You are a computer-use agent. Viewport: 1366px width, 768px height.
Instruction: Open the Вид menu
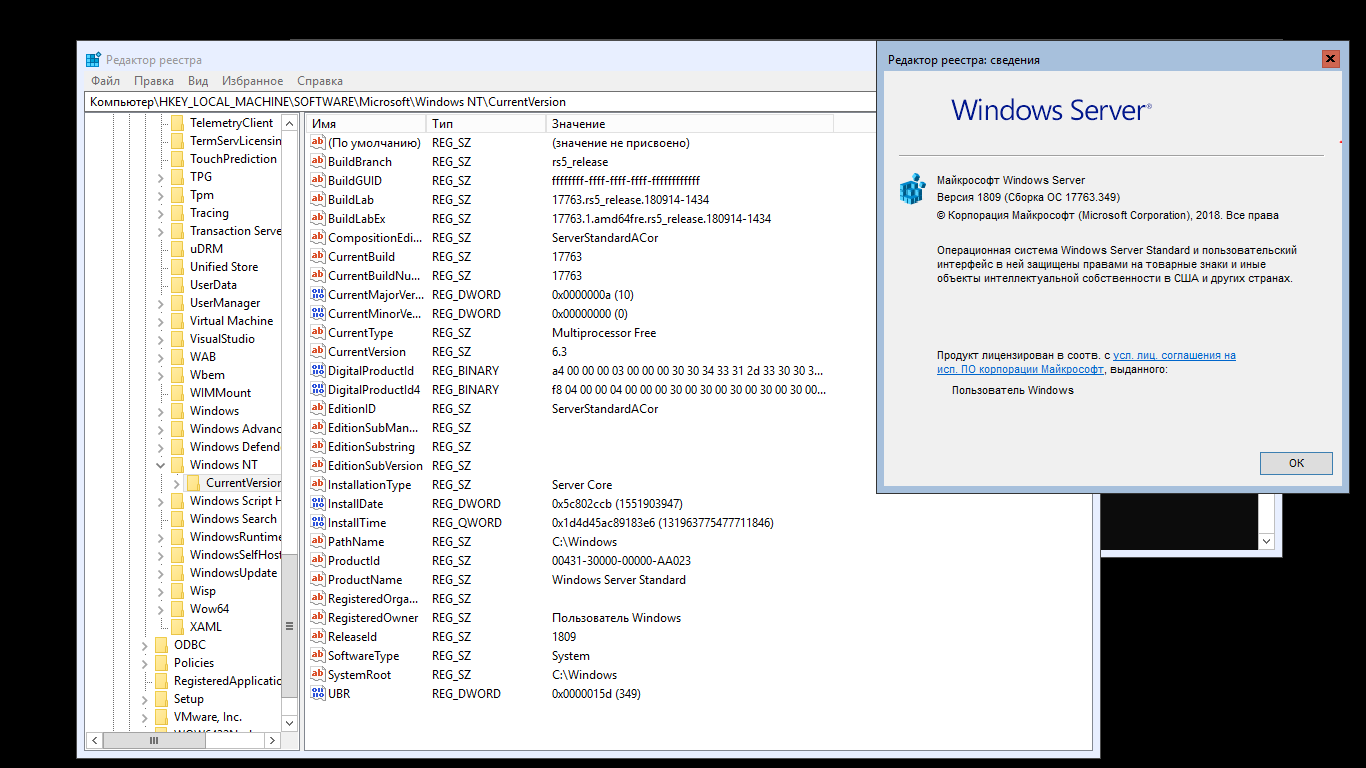coord(198,81)
